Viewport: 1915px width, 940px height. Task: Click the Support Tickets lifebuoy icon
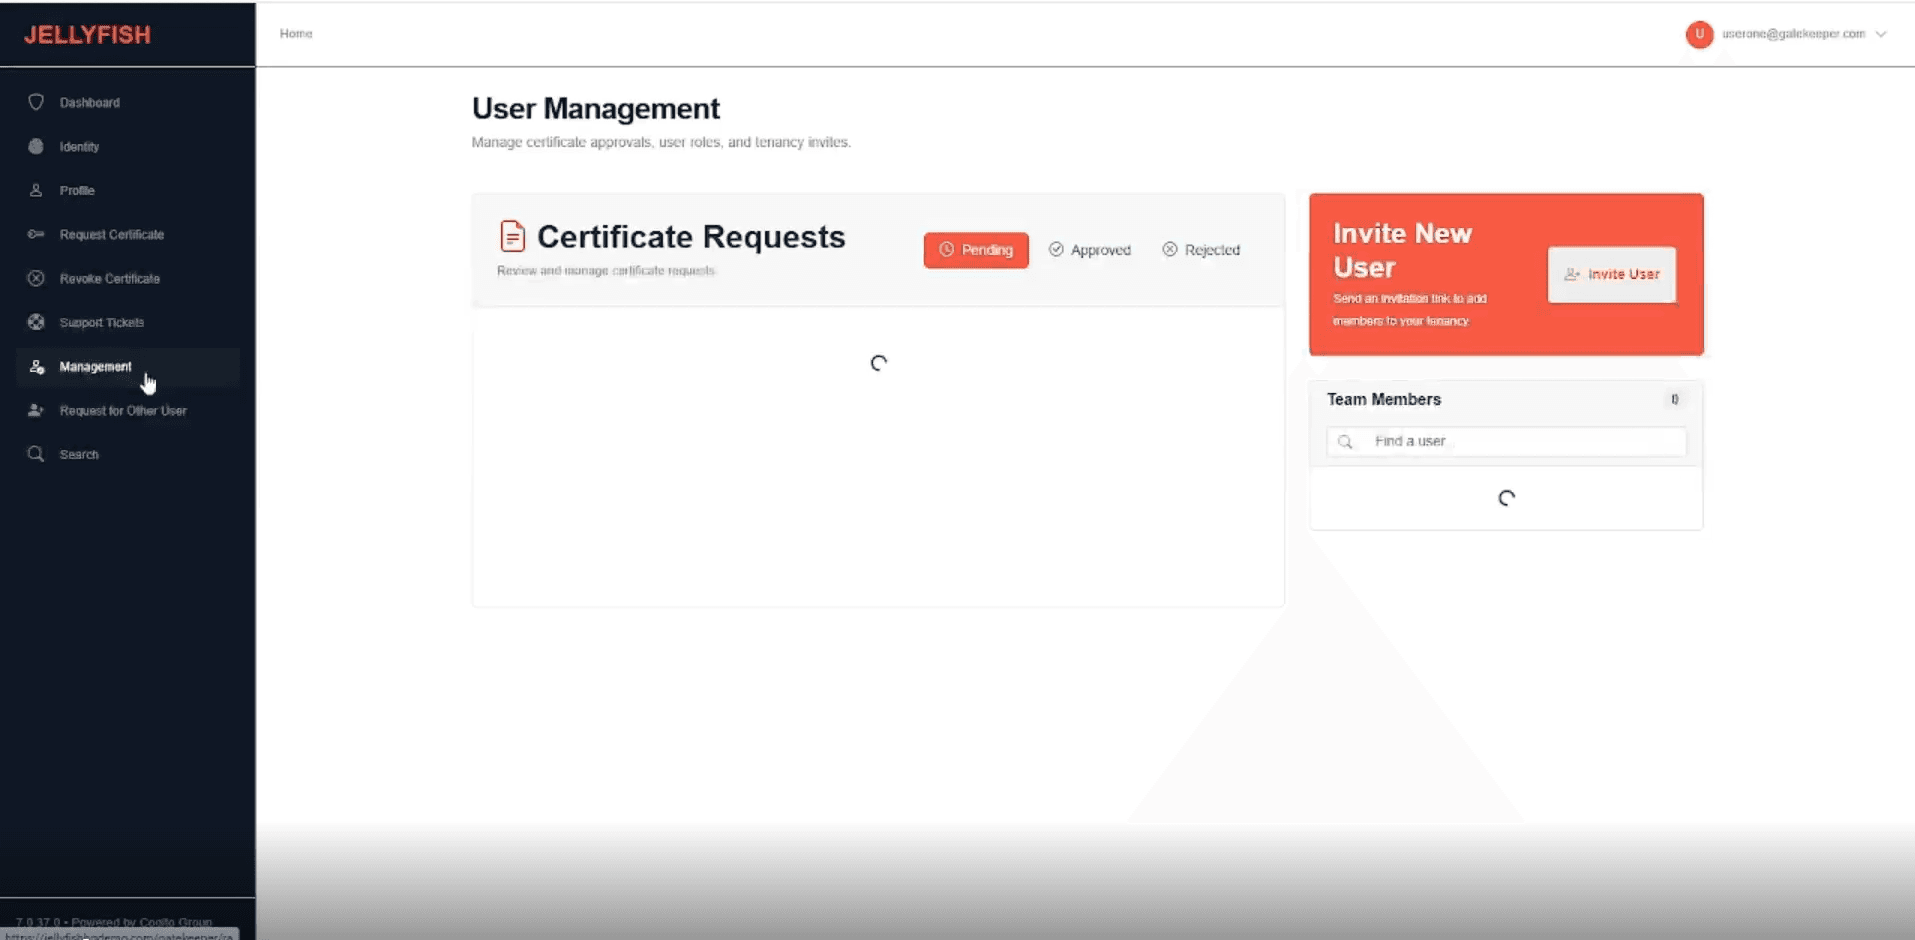[x=36, y=322]
